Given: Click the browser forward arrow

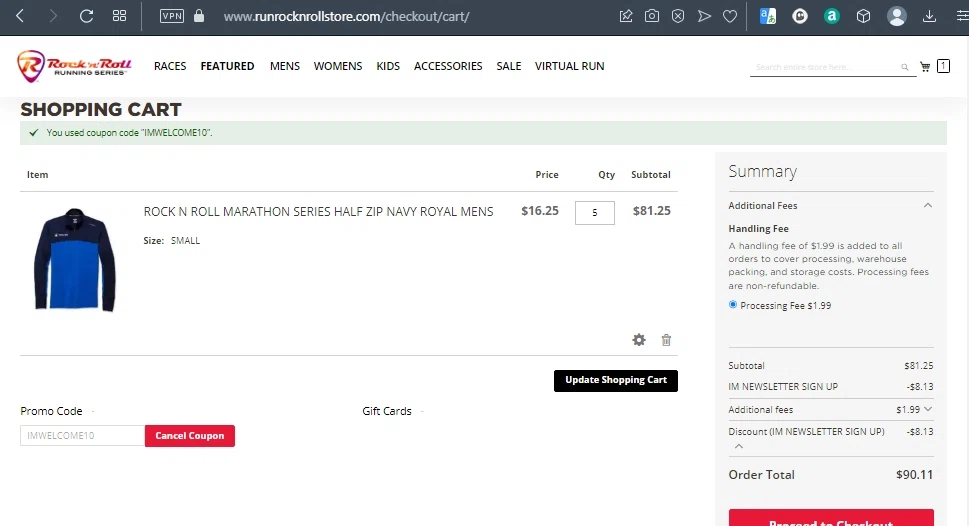Looking at the screenshot, I should 53,16.
